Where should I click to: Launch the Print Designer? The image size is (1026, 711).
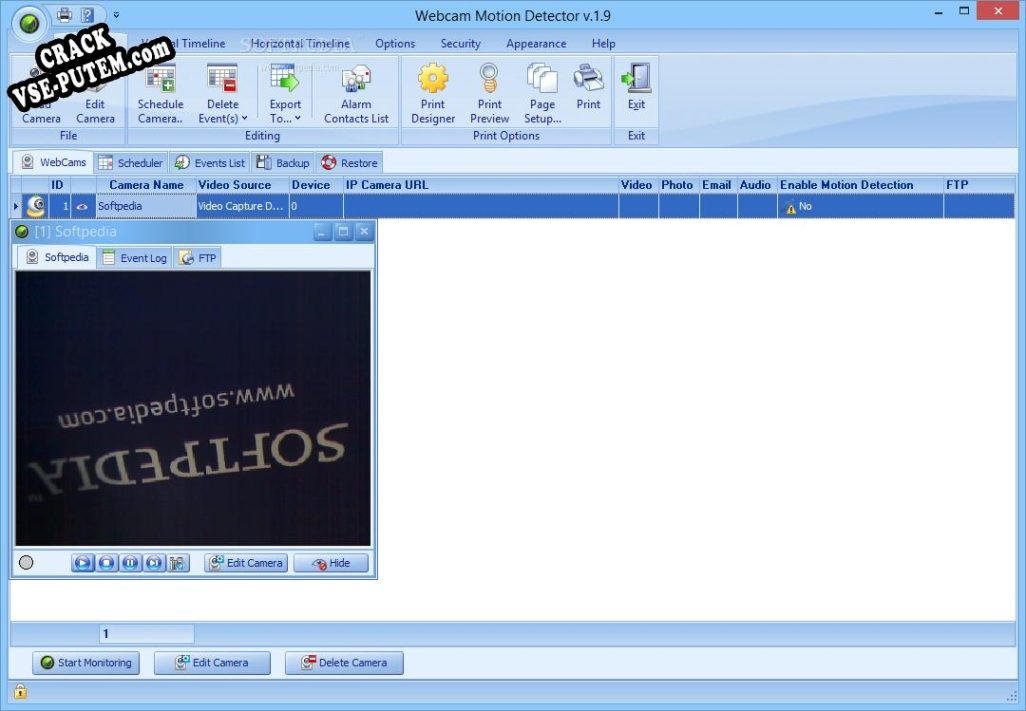tap(433, 94)
